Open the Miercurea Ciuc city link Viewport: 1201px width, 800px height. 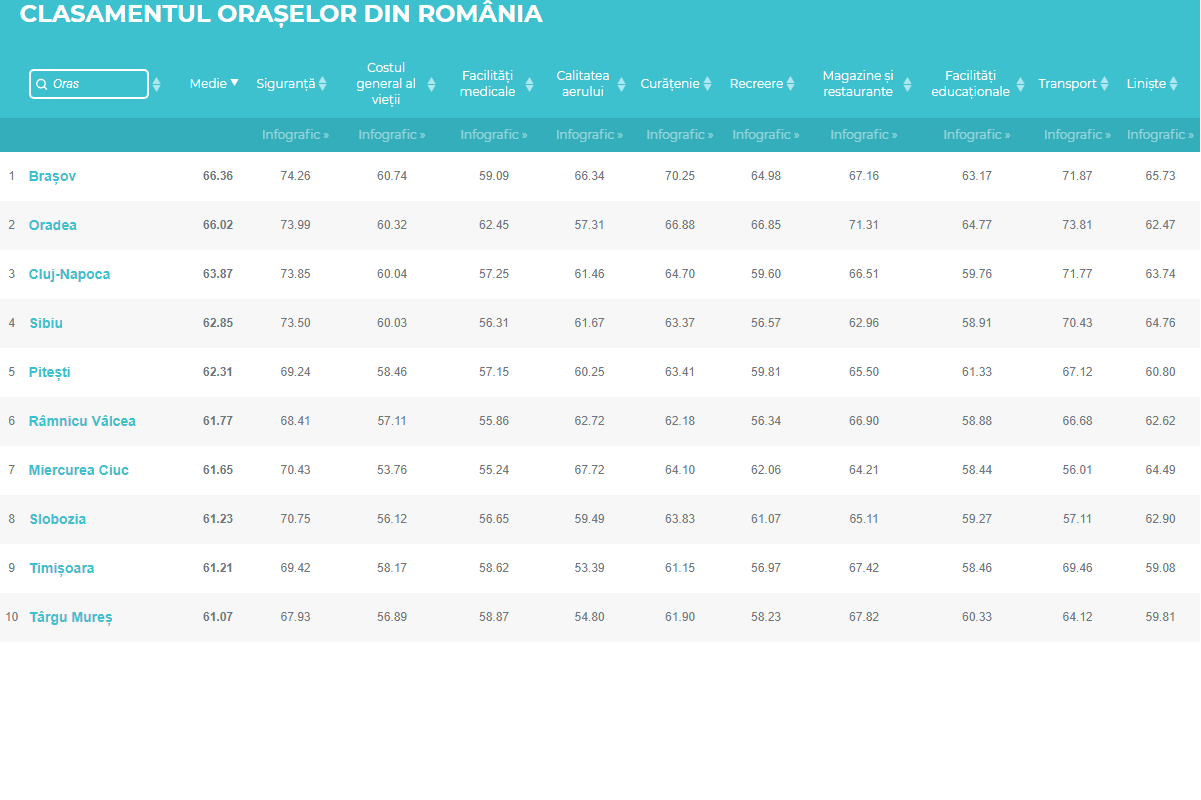79,470
